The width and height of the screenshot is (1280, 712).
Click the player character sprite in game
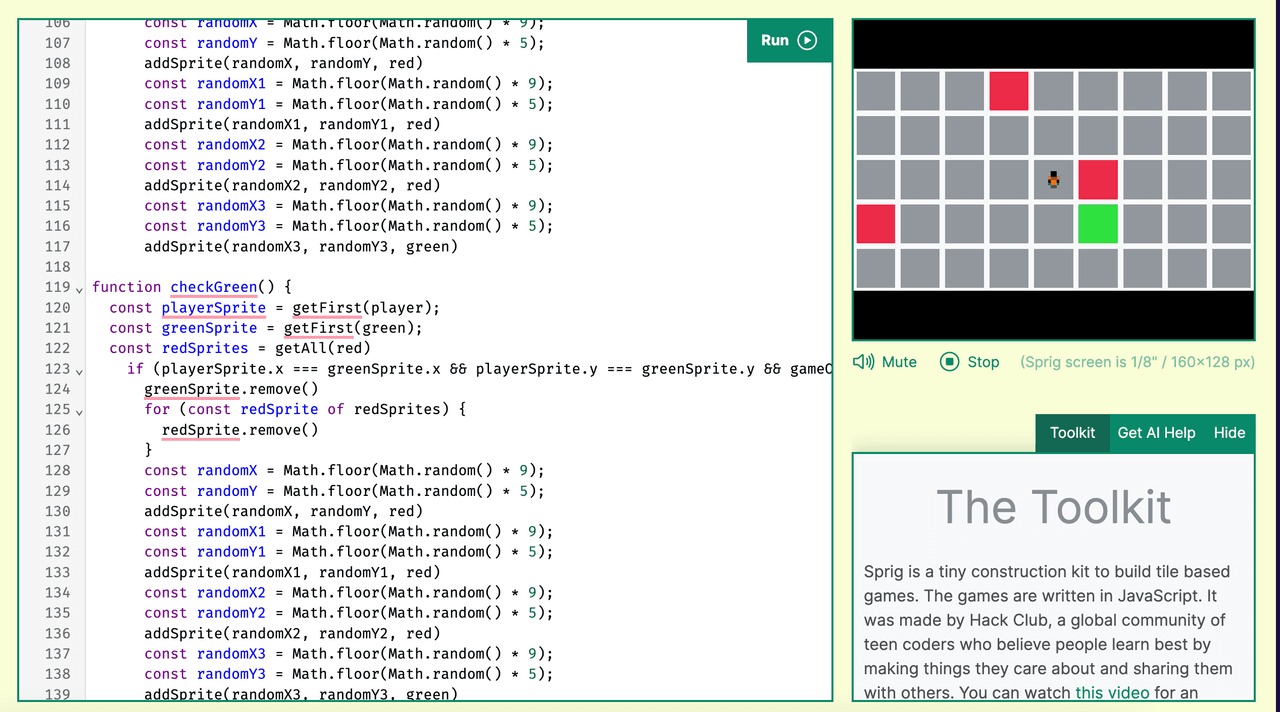(1053, 180)
